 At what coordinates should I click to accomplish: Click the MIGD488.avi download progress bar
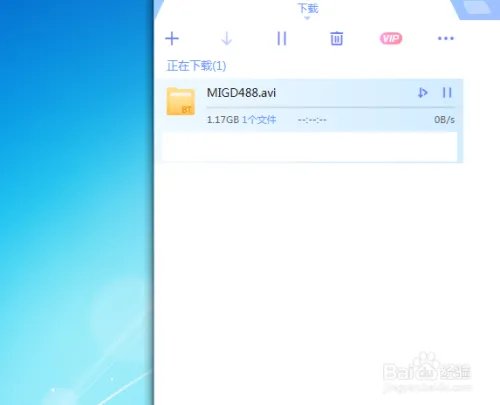tap(331, 108)
